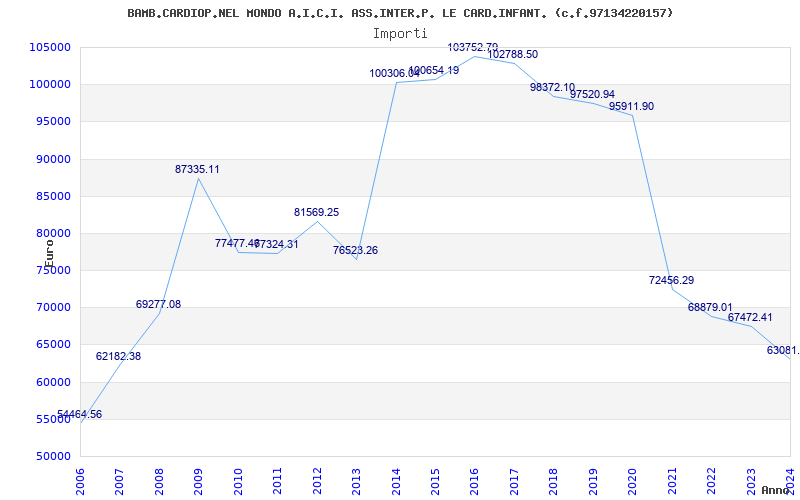This screenshot has width=800, height=500.
Task: Click the data label 102788.50
Action: pyautogui.click(x=513, y=55)
